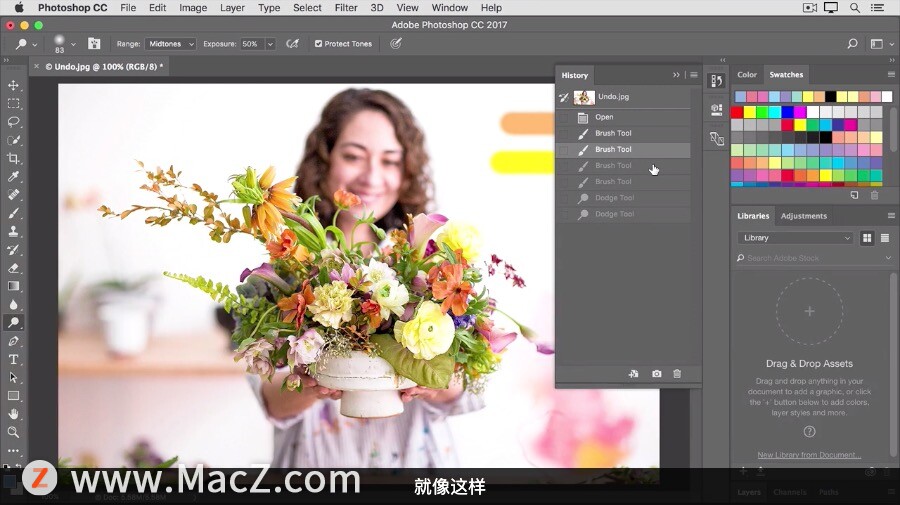Select the Pen tool
The width and height of the screenshot is (900, 505).
tap(13, 341)
